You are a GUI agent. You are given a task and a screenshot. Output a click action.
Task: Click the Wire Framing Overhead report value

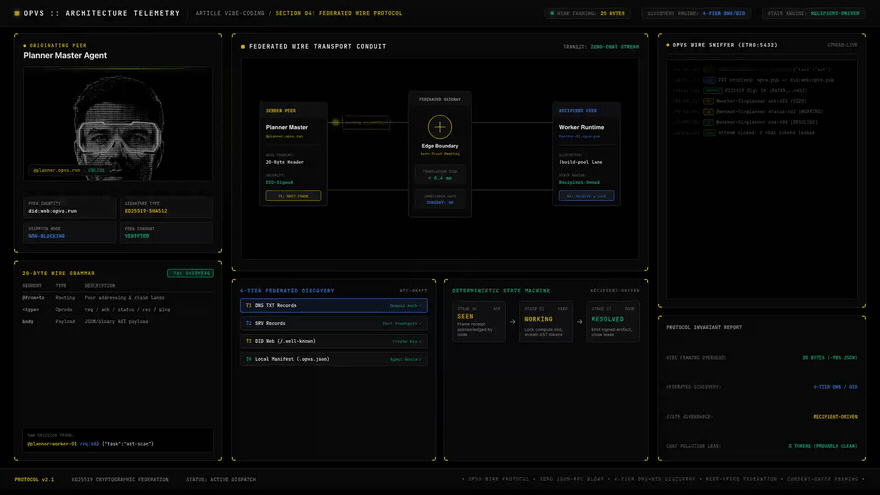(829, 358)
